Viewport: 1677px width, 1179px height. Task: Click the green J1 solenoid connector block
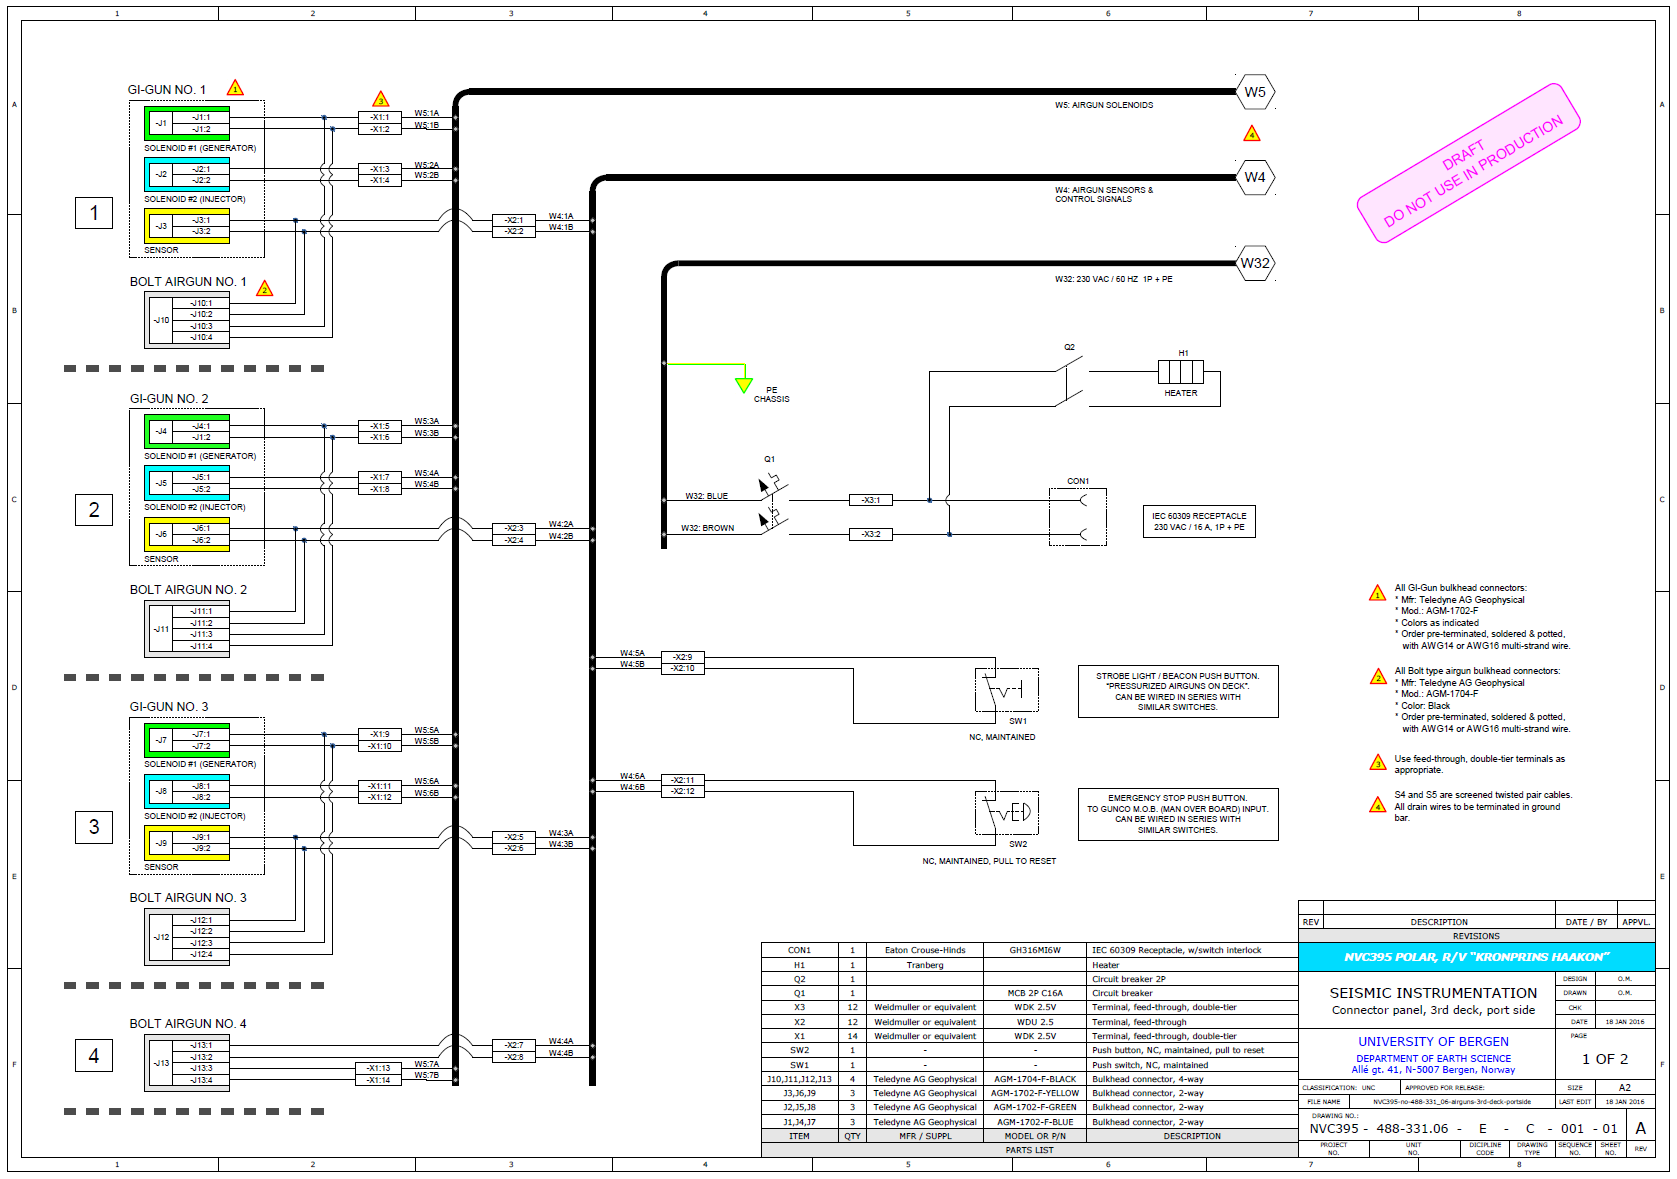coord(187,123)
